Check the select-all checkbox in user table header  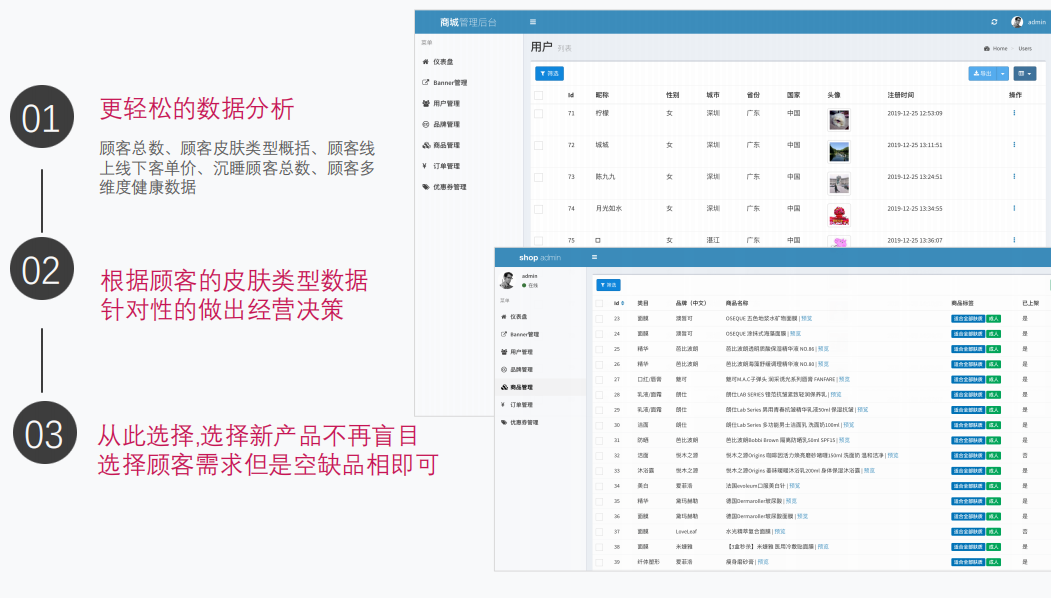click(538, 95)
